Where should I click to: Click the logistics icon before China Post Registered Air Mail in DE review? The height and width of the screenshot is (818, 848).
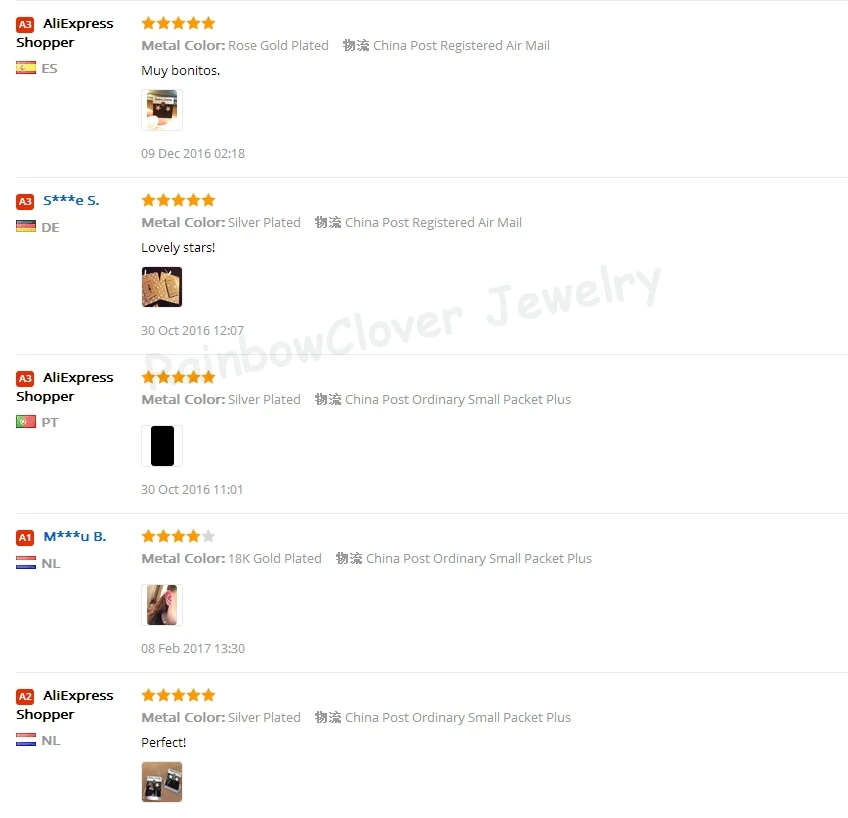coord(328,222)
